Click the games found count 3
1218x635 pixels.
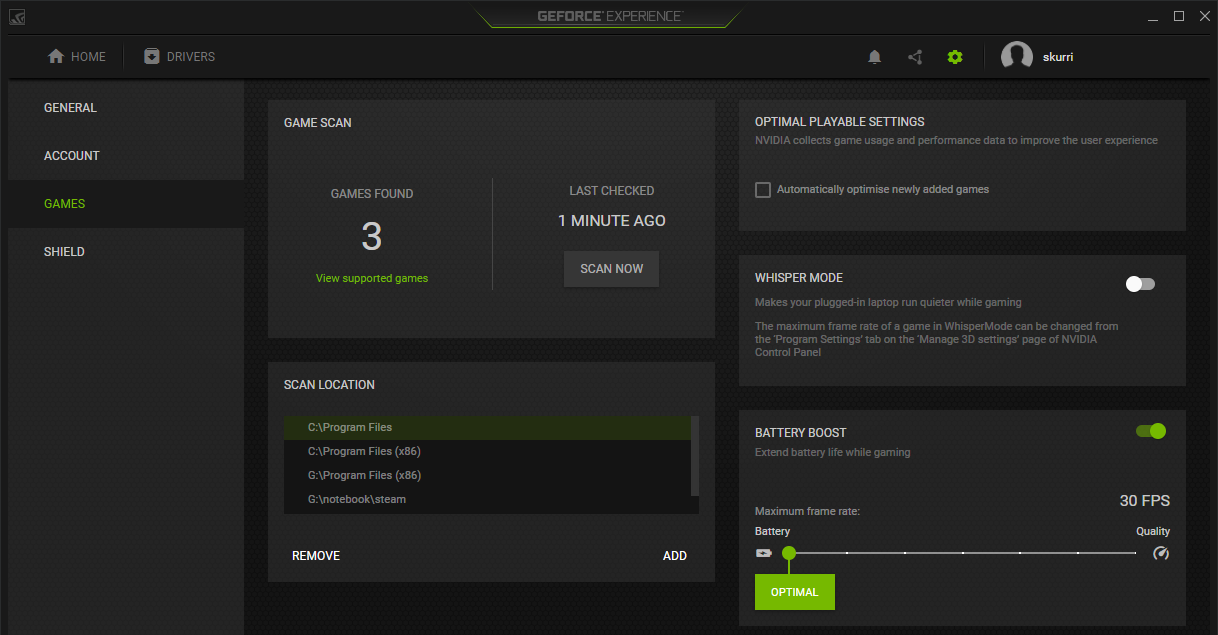coord(372,237)
